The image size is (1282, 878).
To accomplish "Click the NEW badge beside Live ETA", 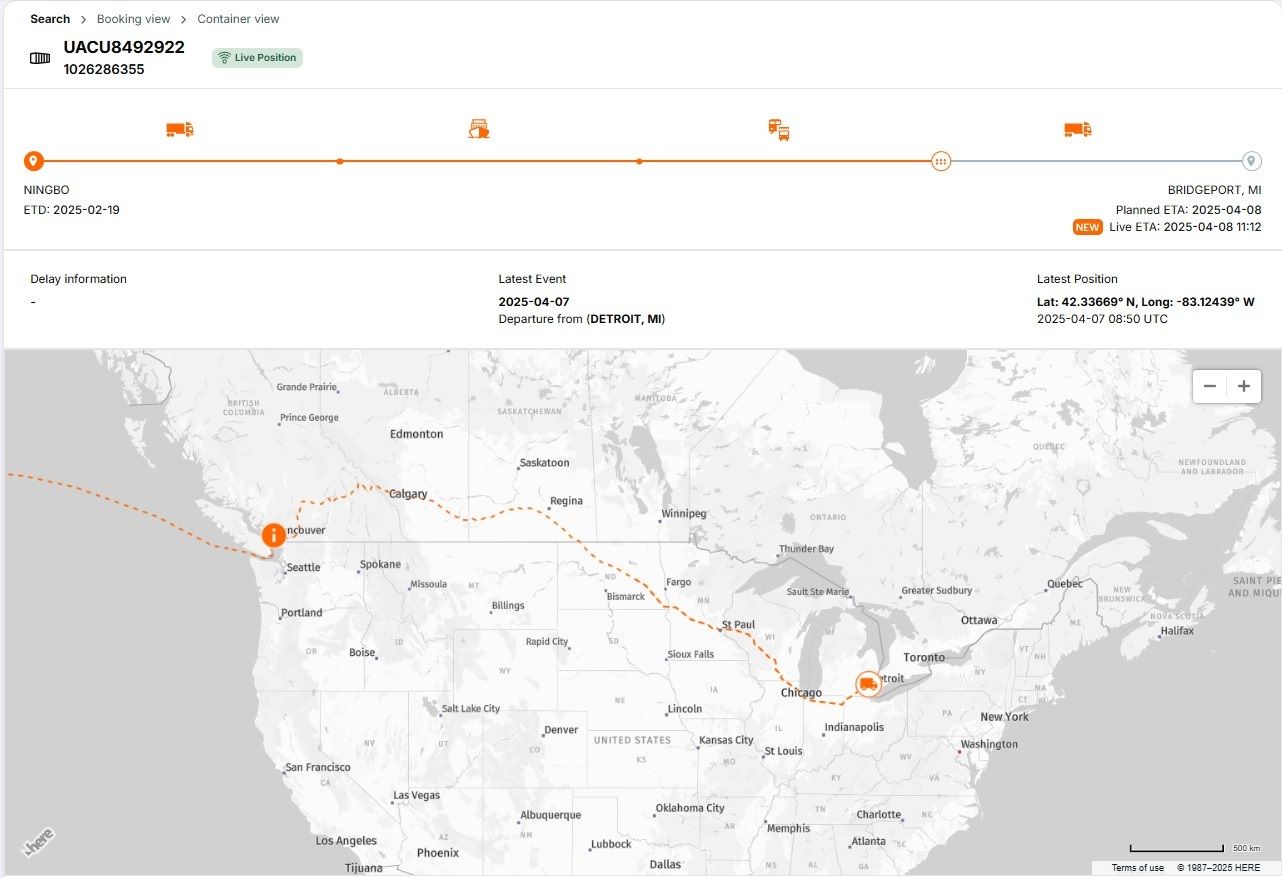I will 1087,227.
